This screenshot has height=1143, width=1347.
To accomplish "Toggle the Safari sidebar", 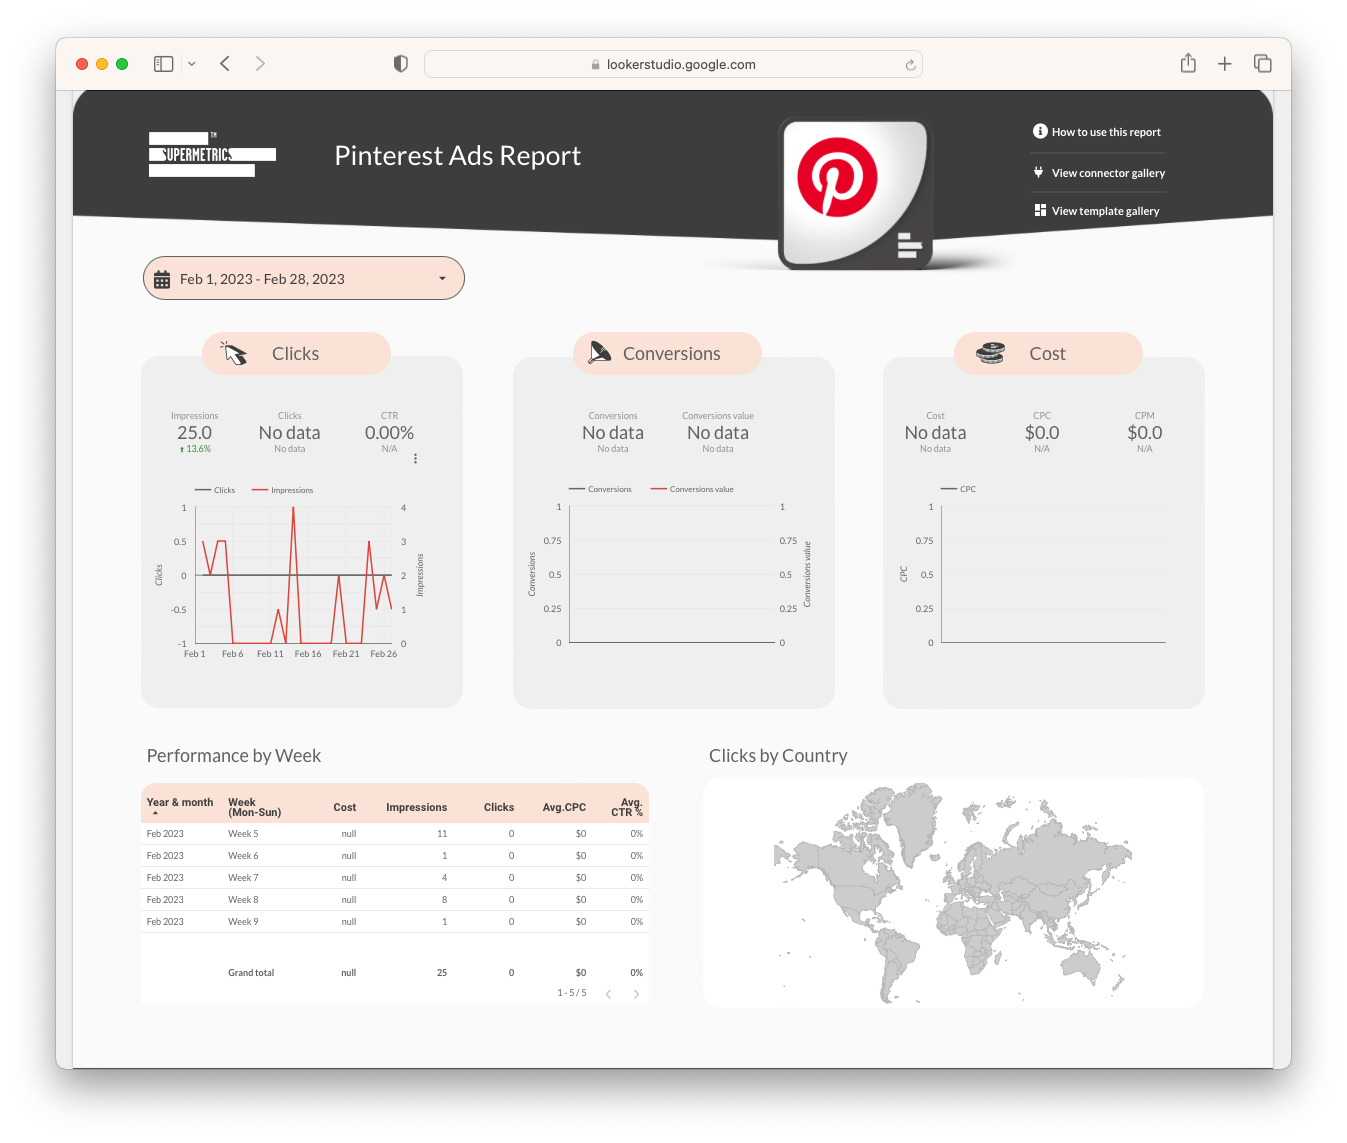I will (164, 64).
